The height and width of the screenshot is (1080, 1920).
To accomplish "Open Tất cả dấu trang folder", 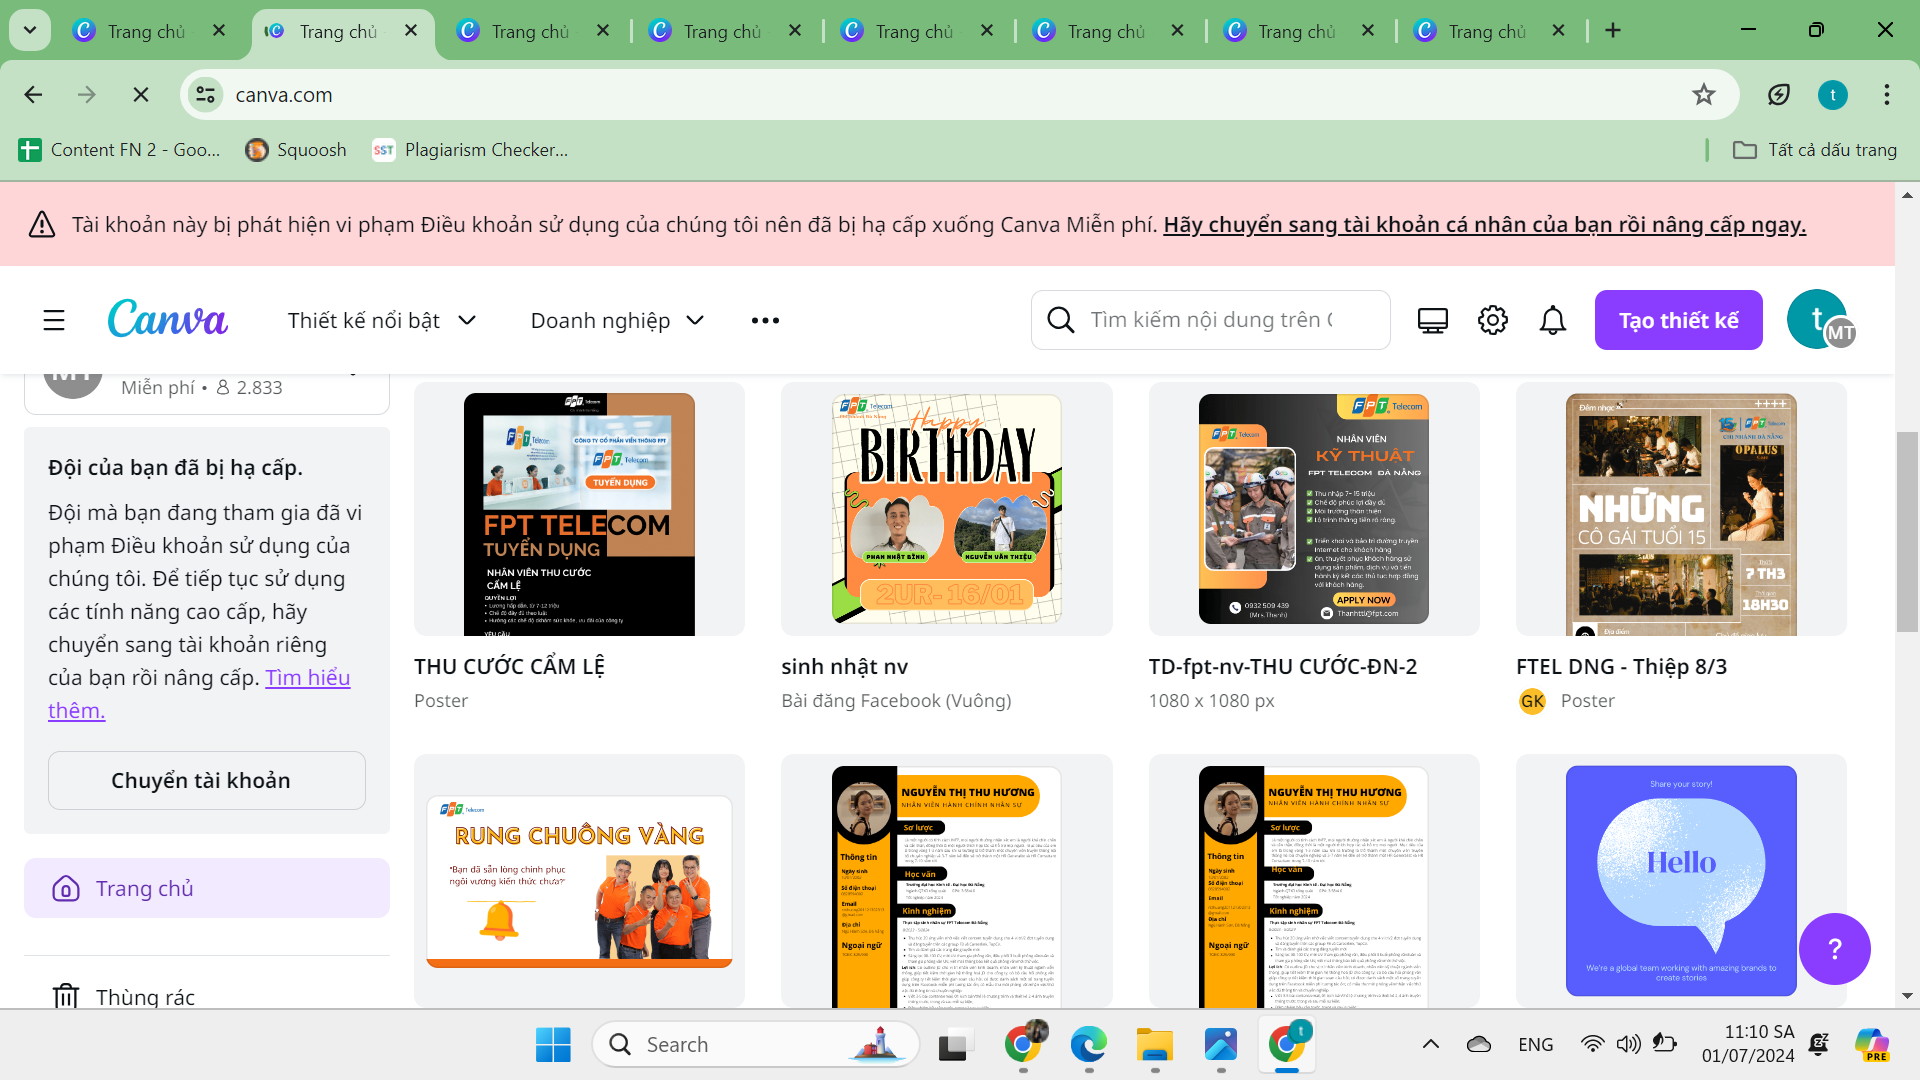I will click(x=1815, y=150).
